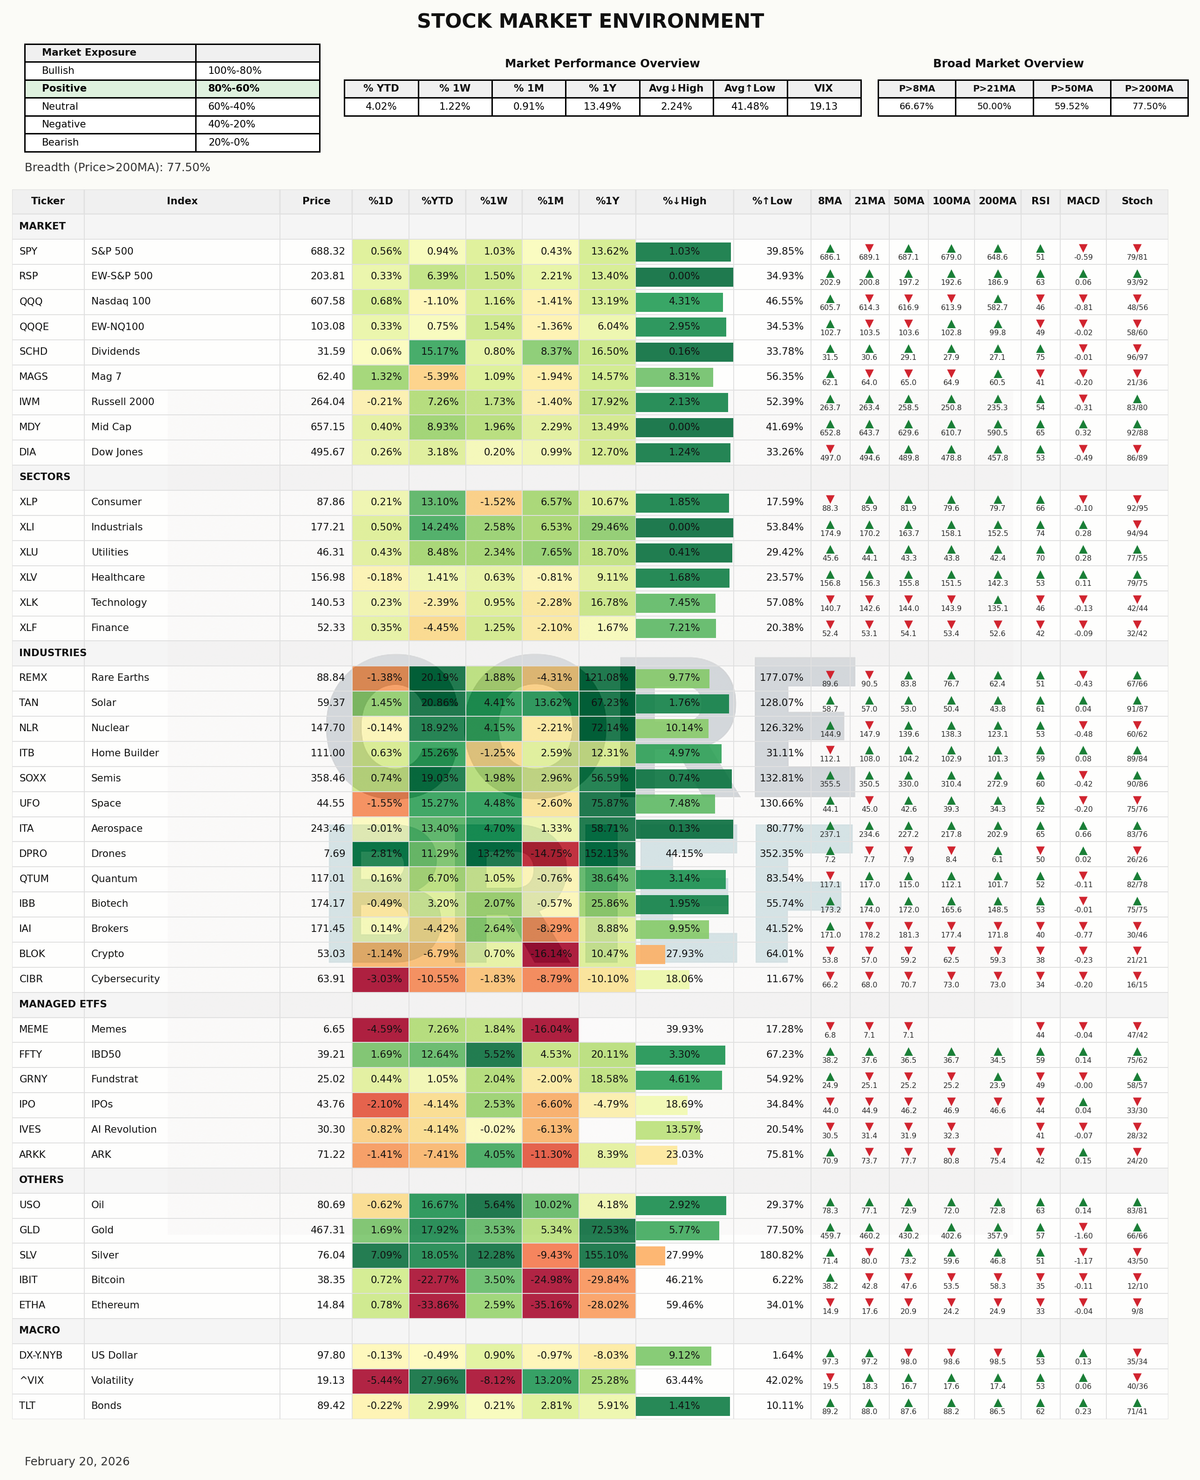Select the 50MA up-arrow for SOXX Semis
The height and width of the screenshot is (1480, 1200).
(x=909, y=775)
